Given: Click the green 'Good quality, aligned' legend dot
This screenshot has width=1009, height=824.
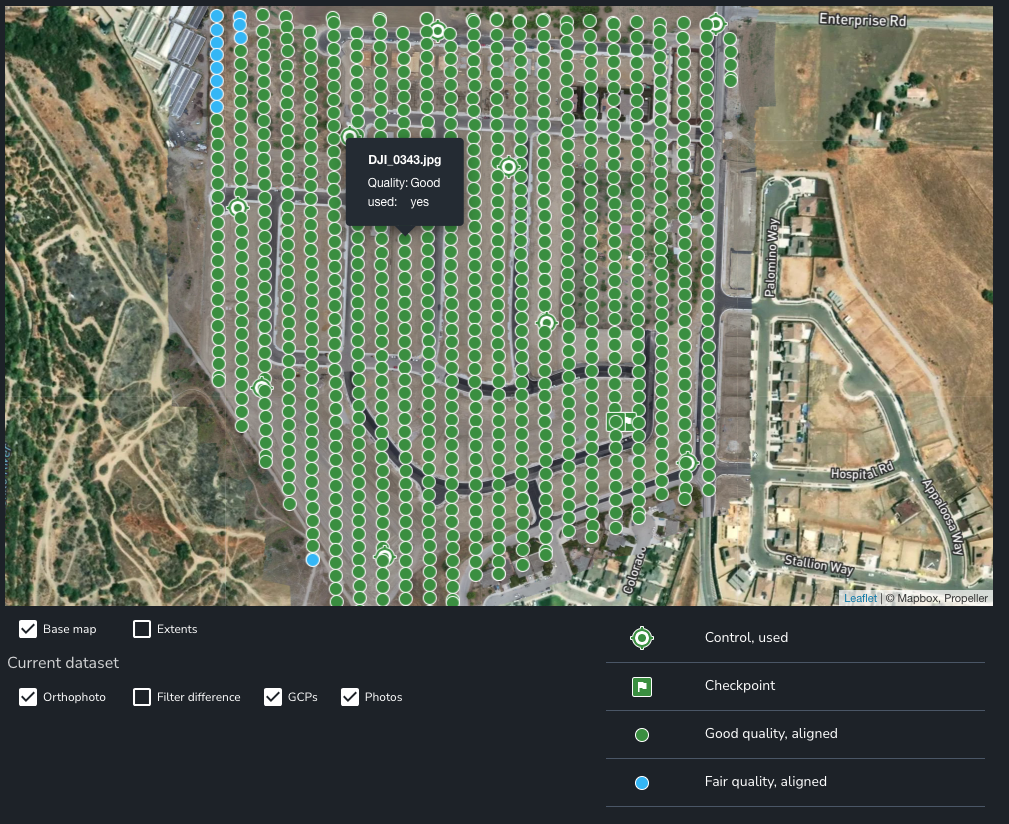Looking at the screenshot, I should (642, 735).
